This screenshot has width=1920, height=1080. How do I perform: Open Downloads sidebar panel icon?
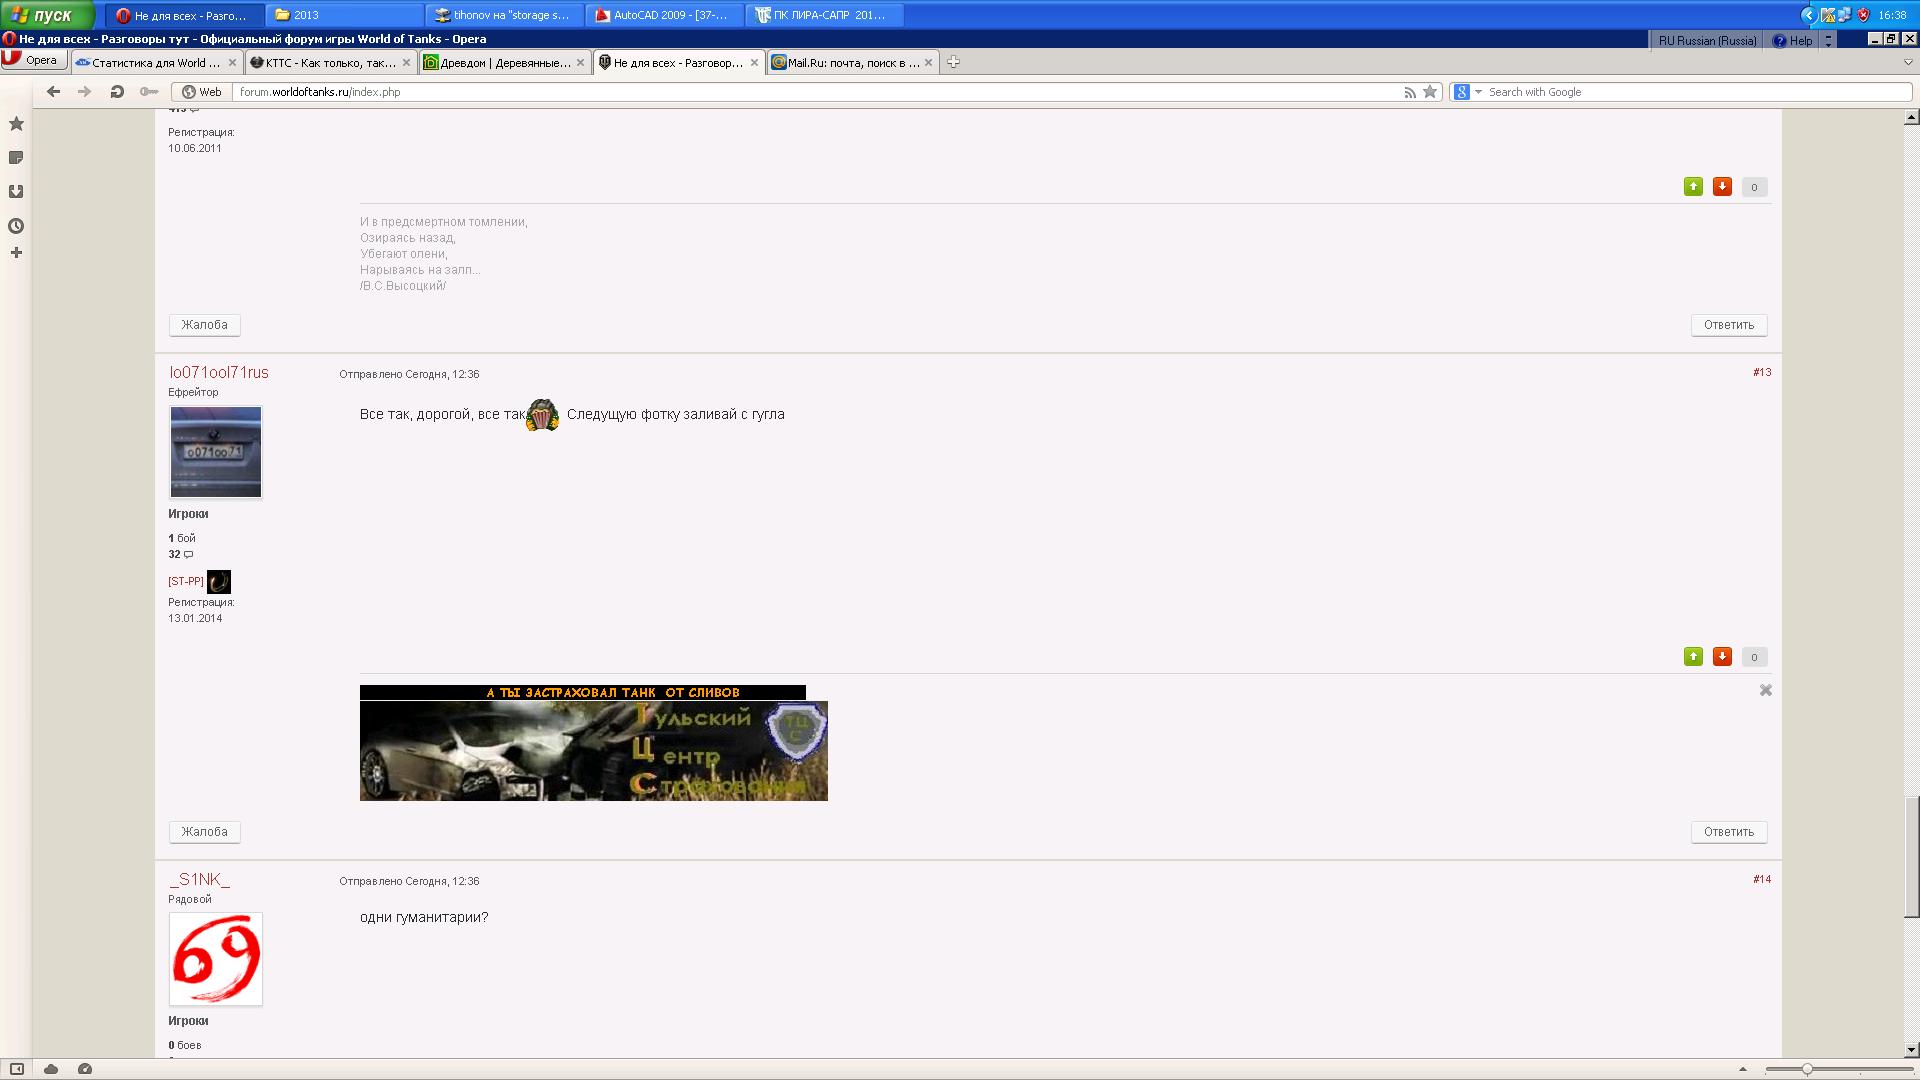coord(16,192)
